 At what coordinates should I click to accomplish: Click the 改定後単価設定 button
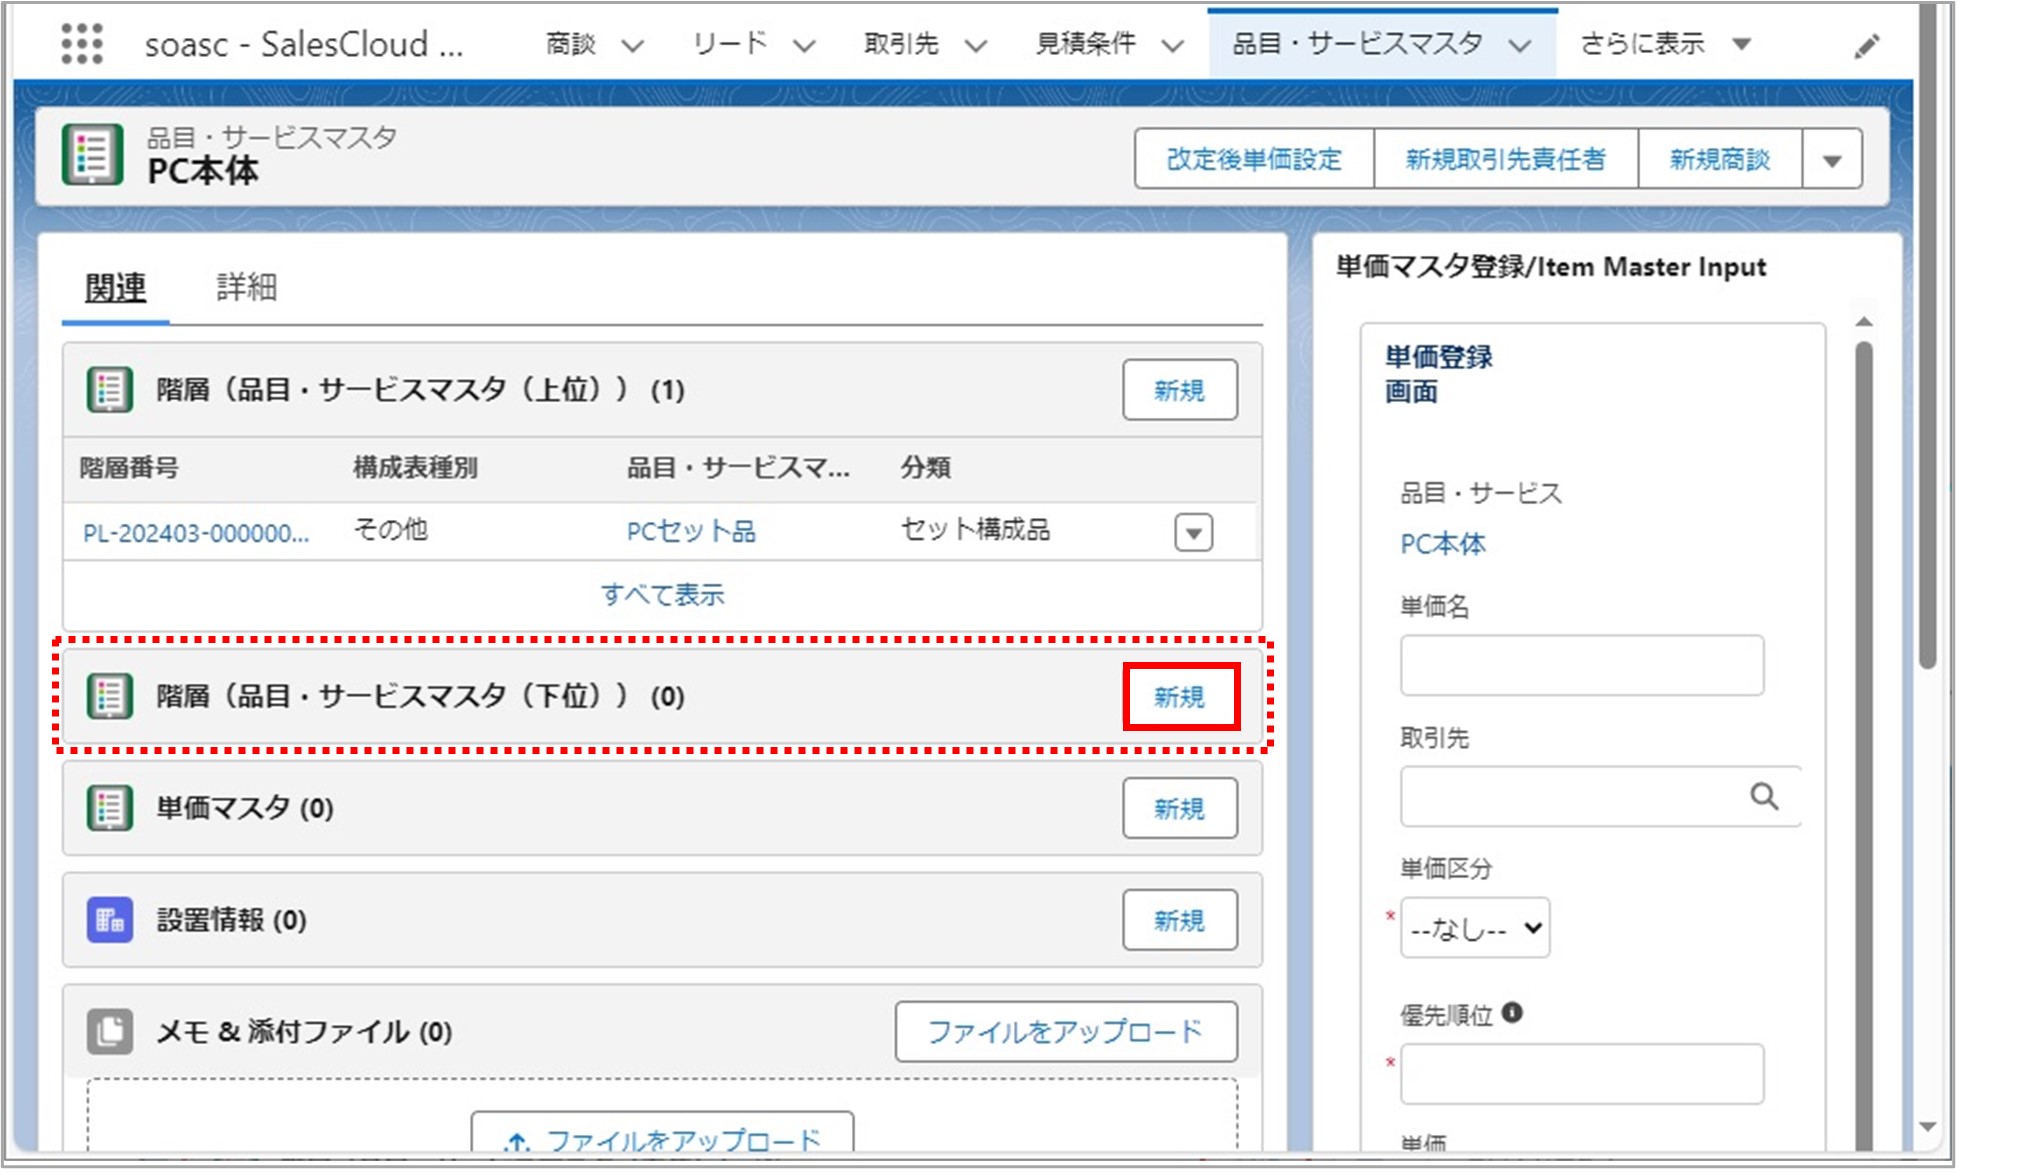(x=1254, y=160)
